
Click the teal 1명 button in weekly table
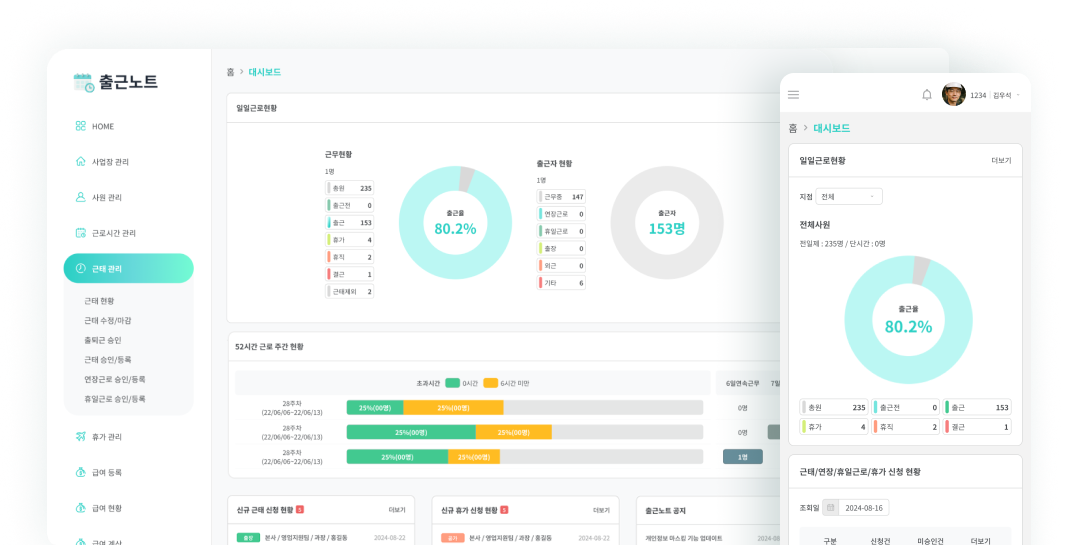(x=742, y=456)
